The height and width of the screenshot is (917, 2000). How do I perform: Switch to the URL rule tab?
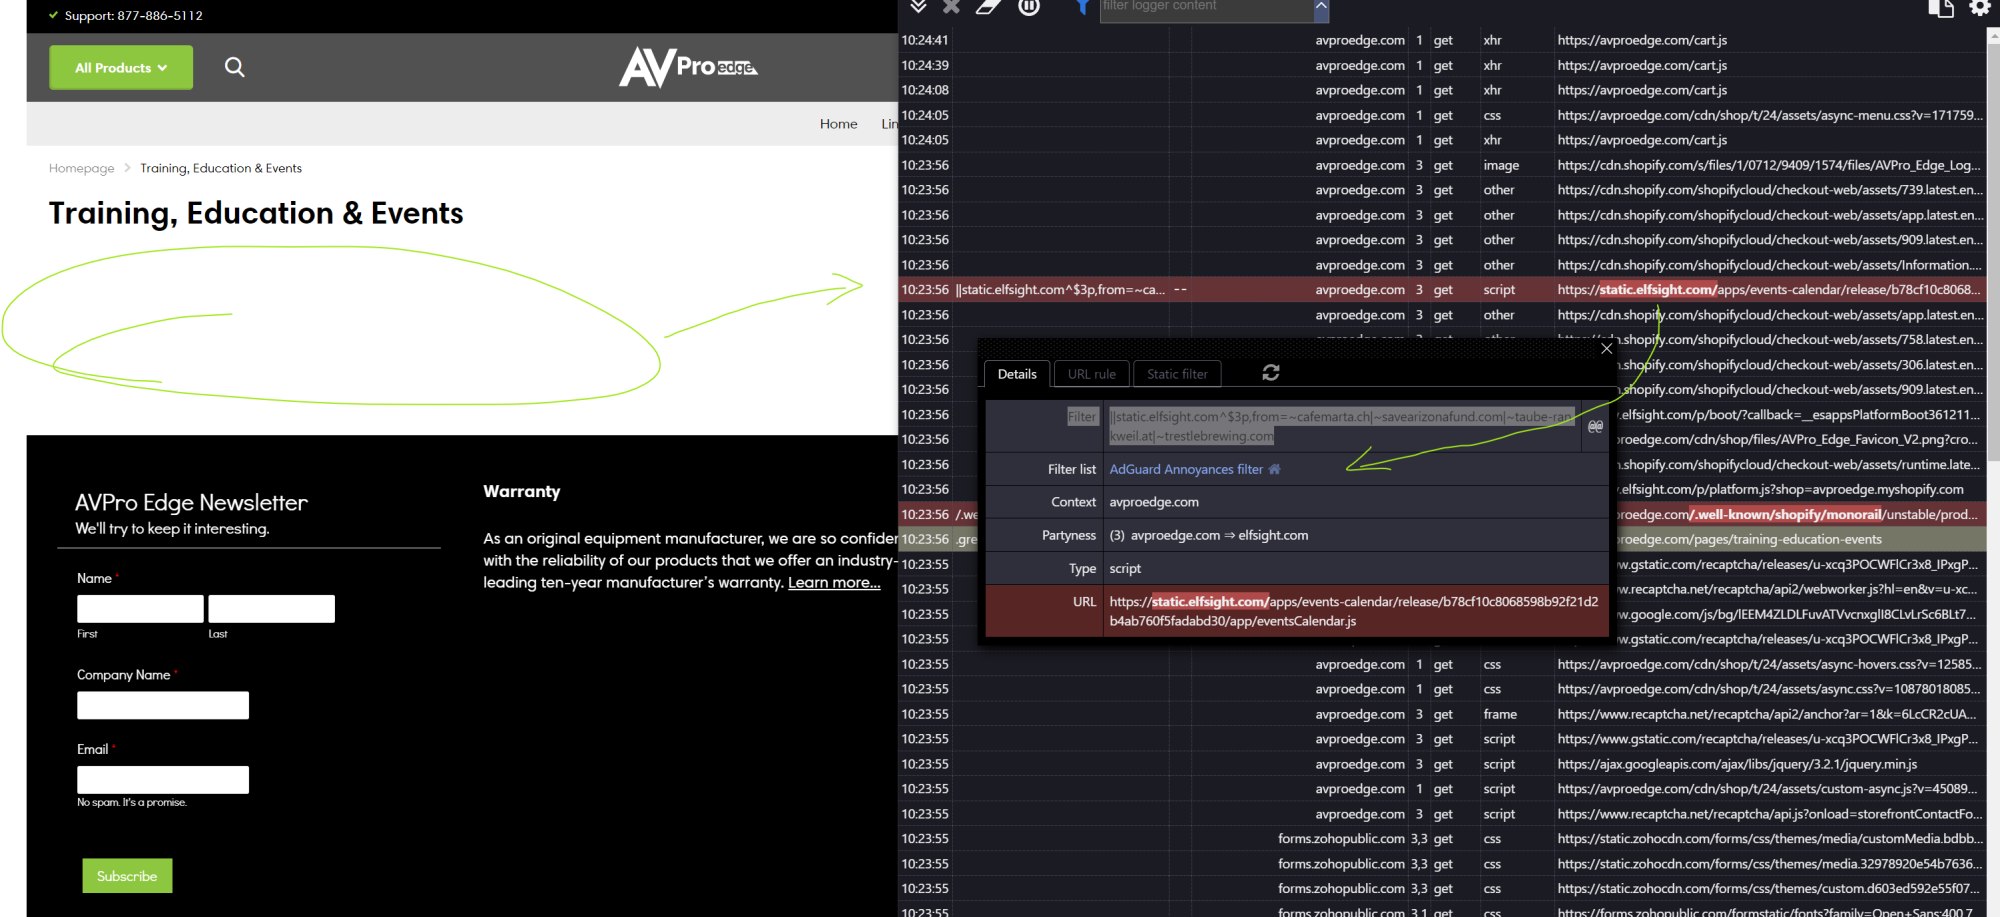(x=1091, y=373)
